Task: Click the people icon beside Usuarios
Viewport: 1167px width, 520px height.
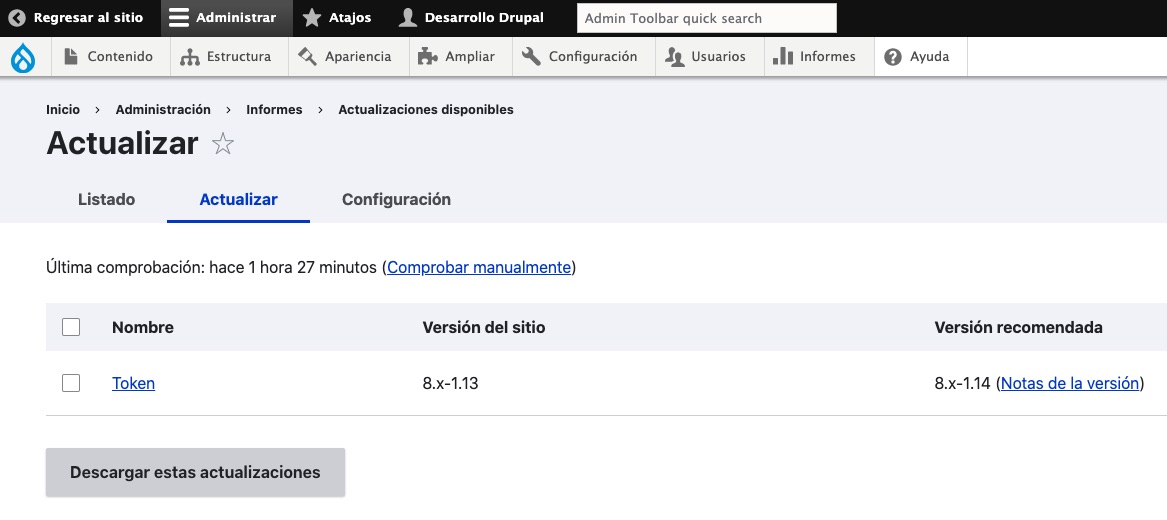Action: [x=674, y=57]
